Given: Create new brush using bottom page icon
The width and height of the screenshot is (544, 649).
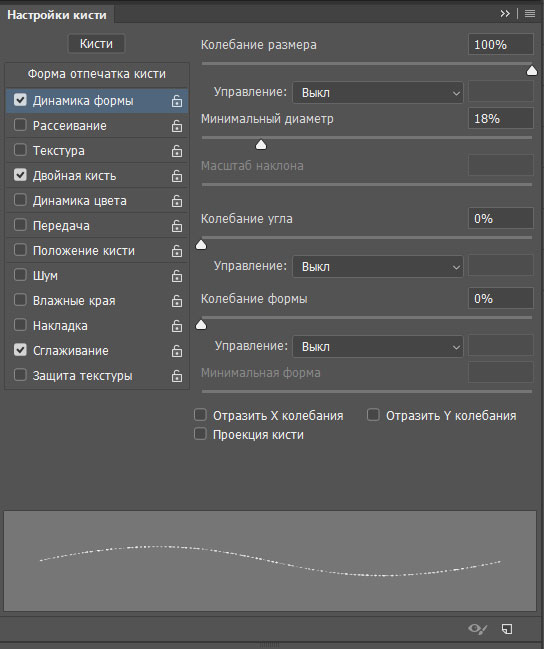Looking at the screenshot, I should click(507, 629).
